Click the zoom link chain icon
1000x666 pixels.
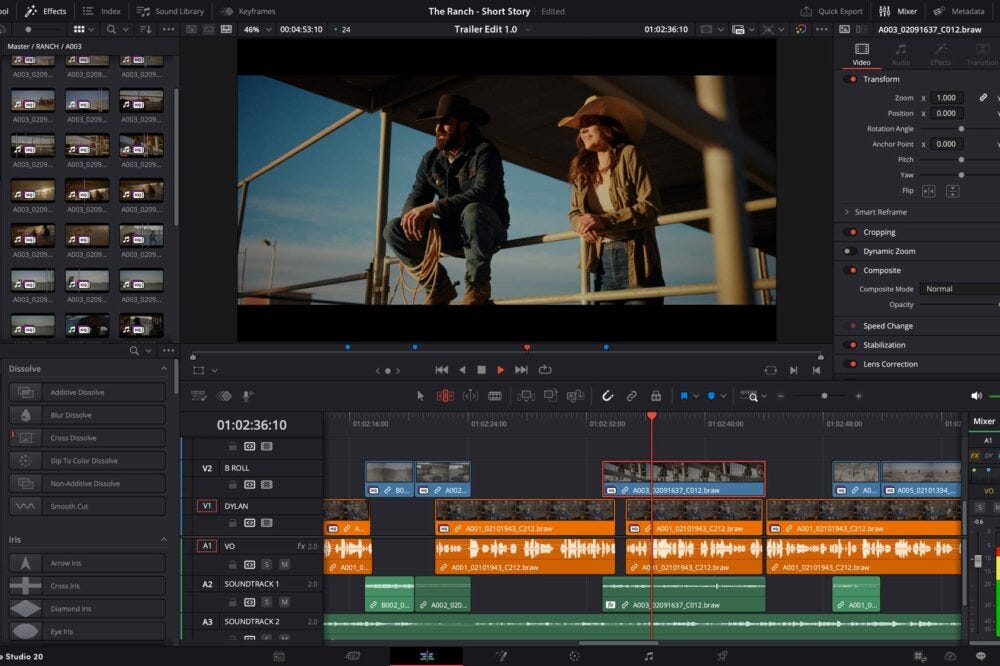coord(983,98)
